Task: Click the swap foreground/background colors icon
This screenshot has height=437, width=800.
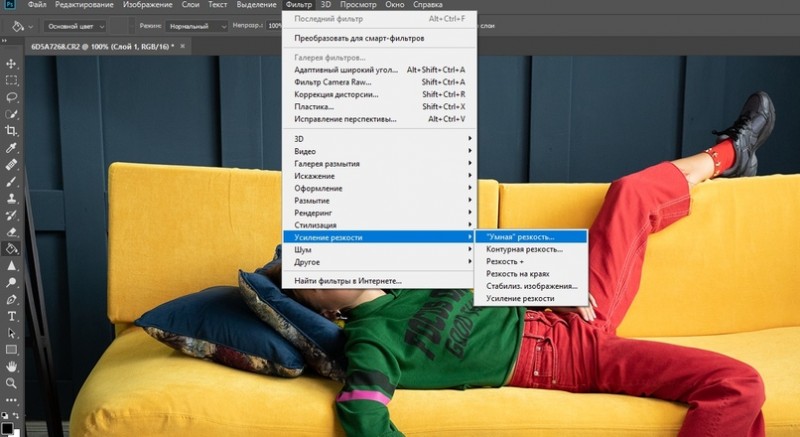Action: (16, 416)
